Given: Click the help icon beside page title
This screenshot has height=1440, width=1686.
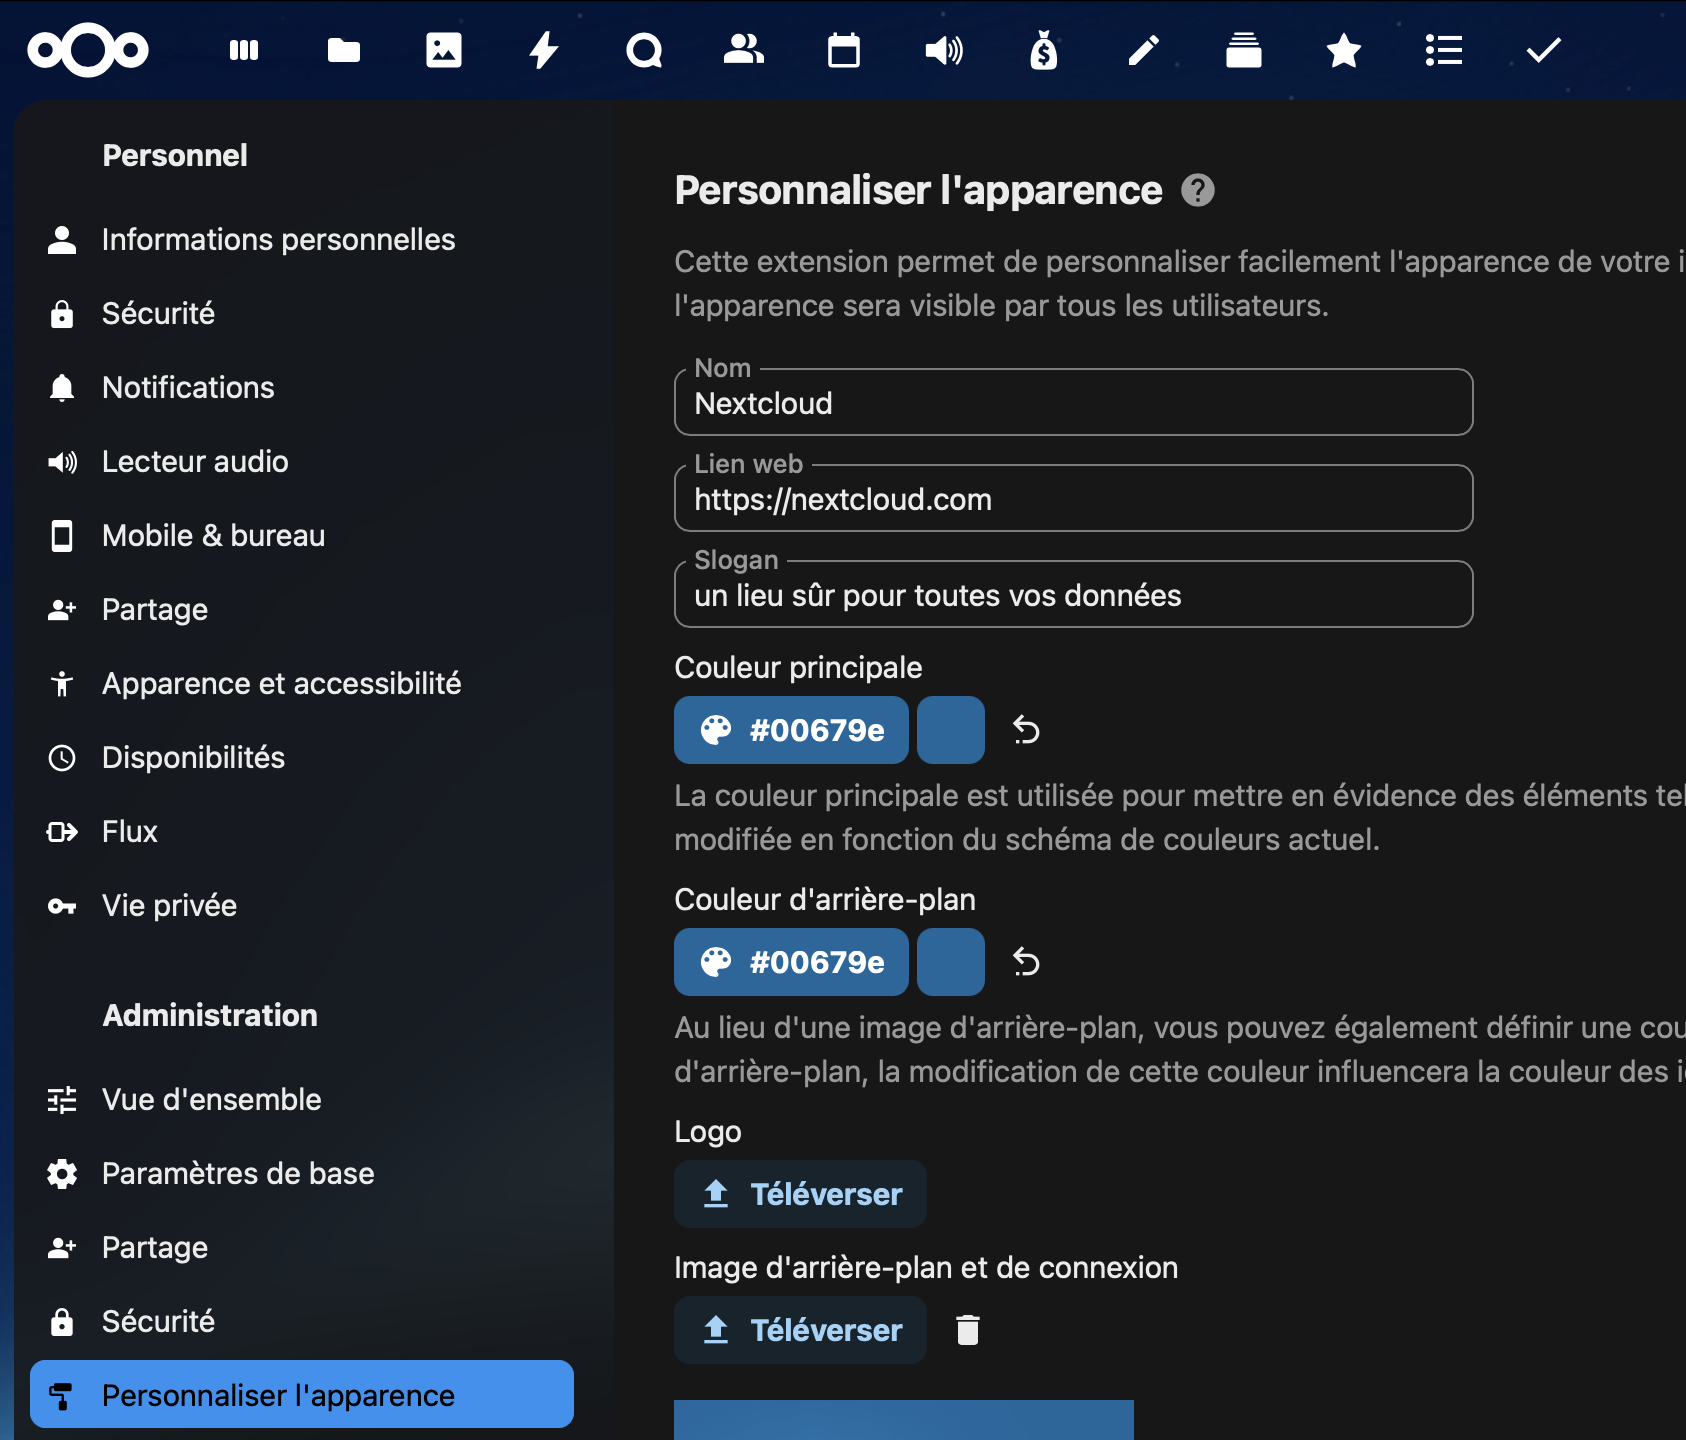Looking at the screenshot, I should (1197, 190).
